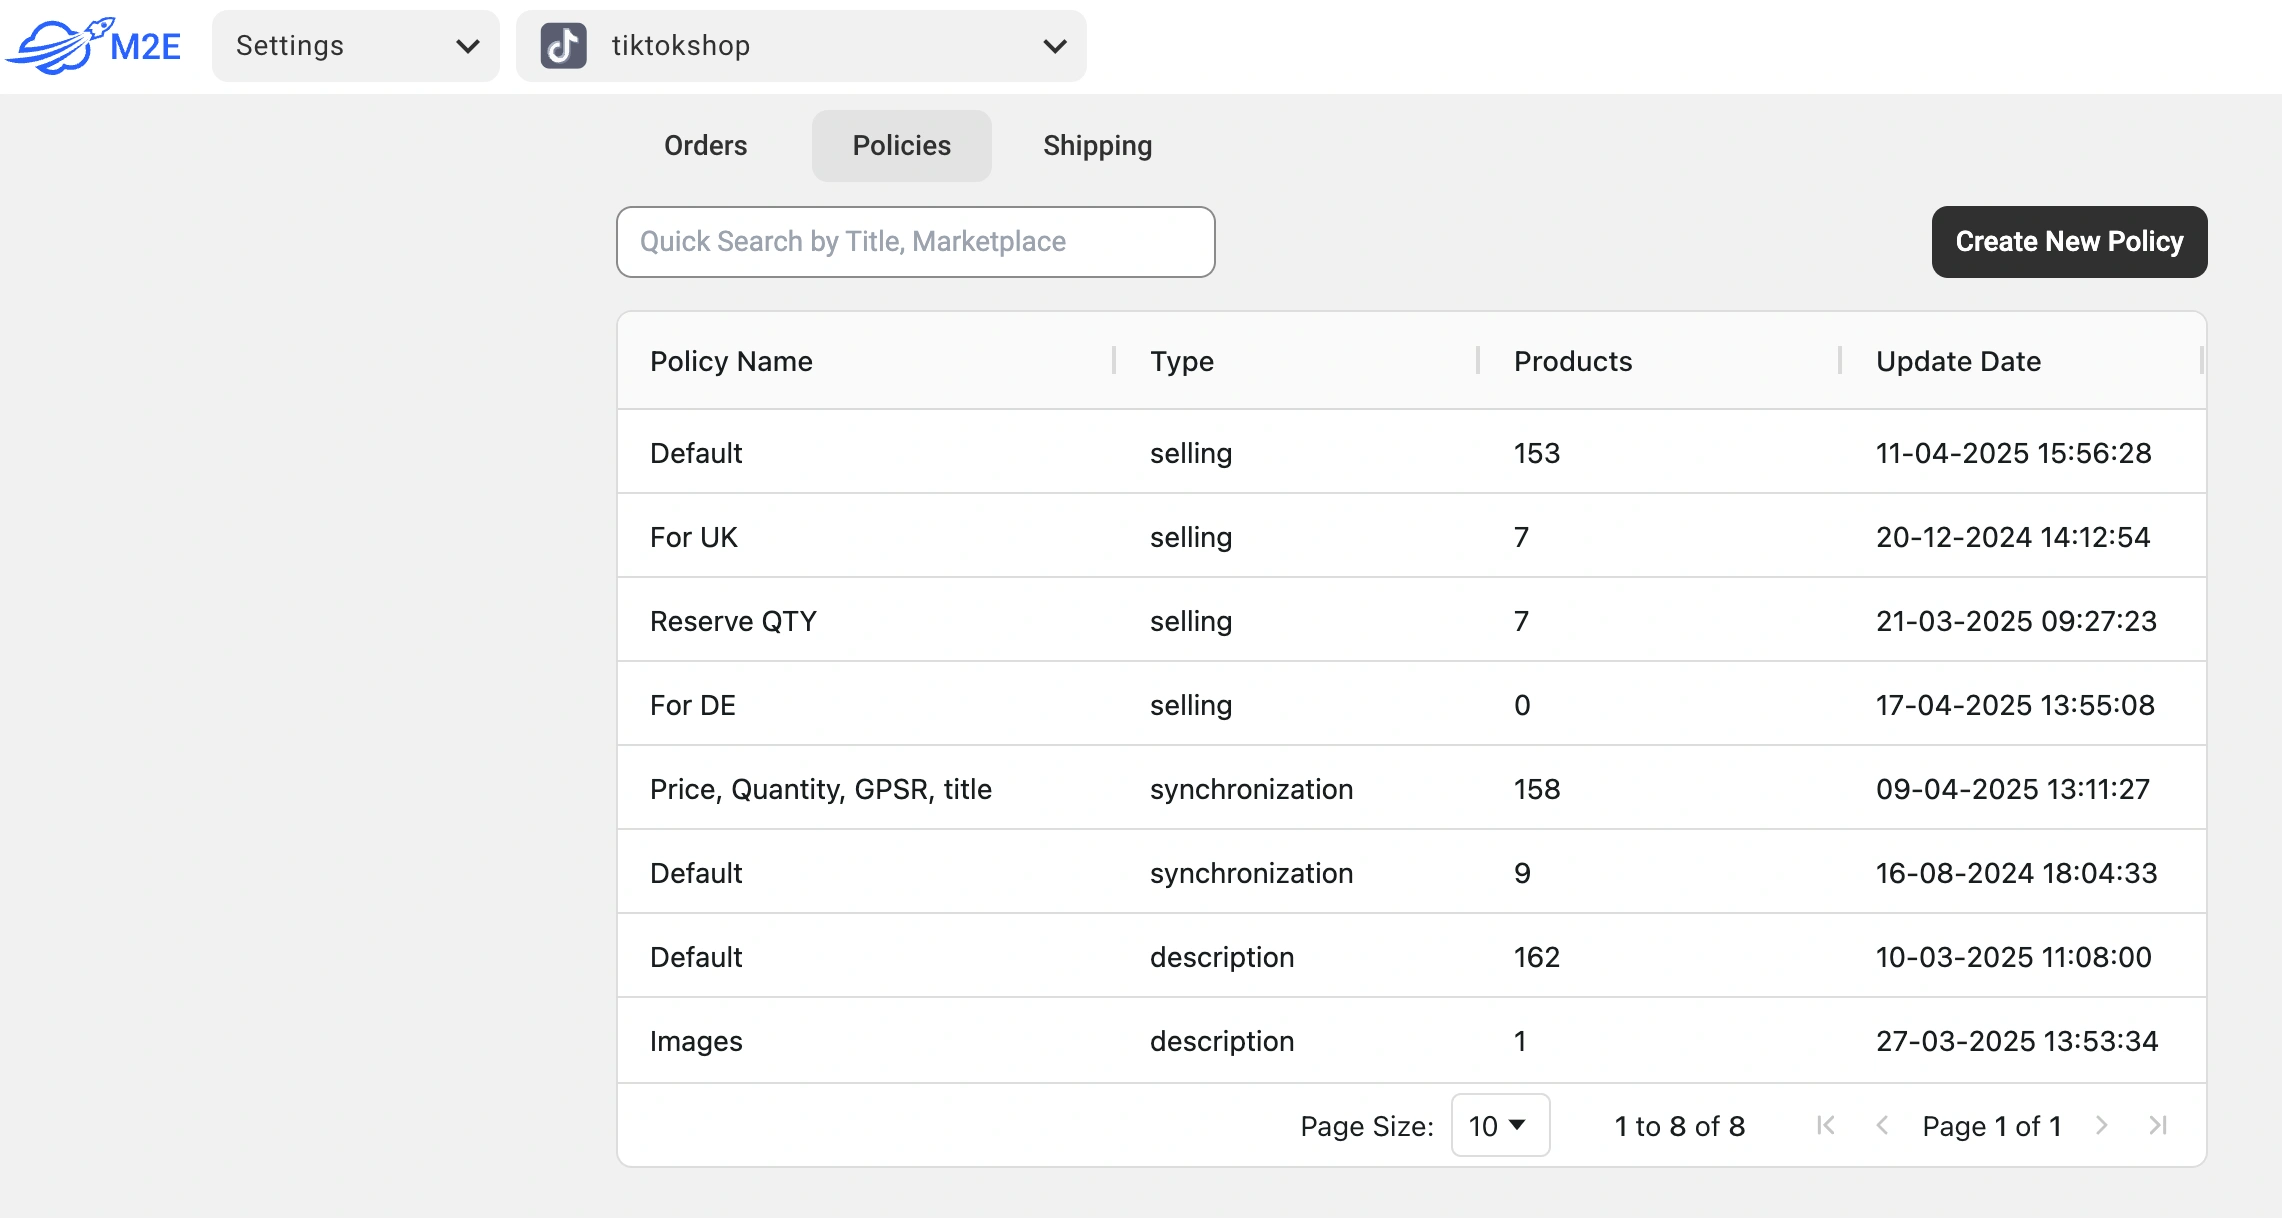Open the Settings dropdown menu
The height and width of the screenshot is (1218, 2282).
(355, 46)
